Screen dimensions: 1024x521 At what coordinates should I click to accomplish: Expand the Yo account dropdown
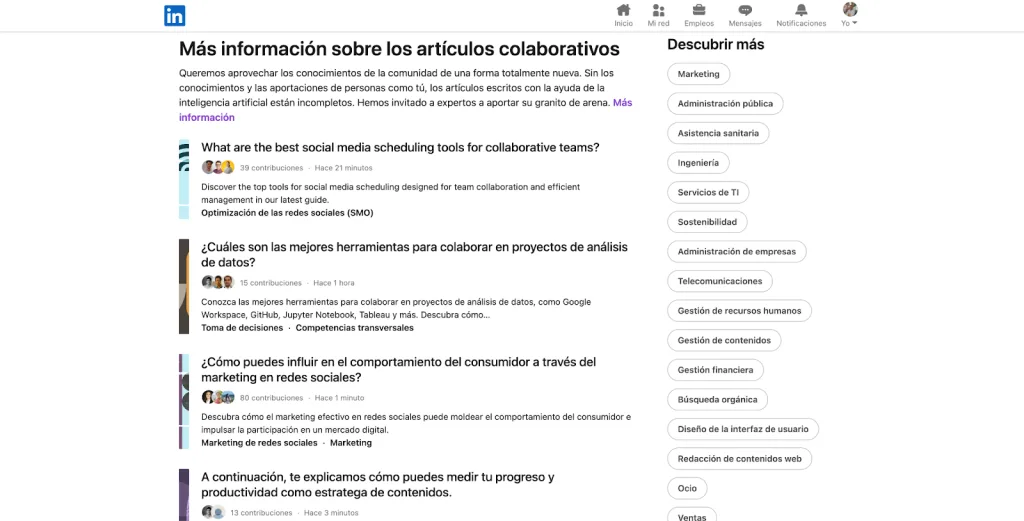coord(849,24)
